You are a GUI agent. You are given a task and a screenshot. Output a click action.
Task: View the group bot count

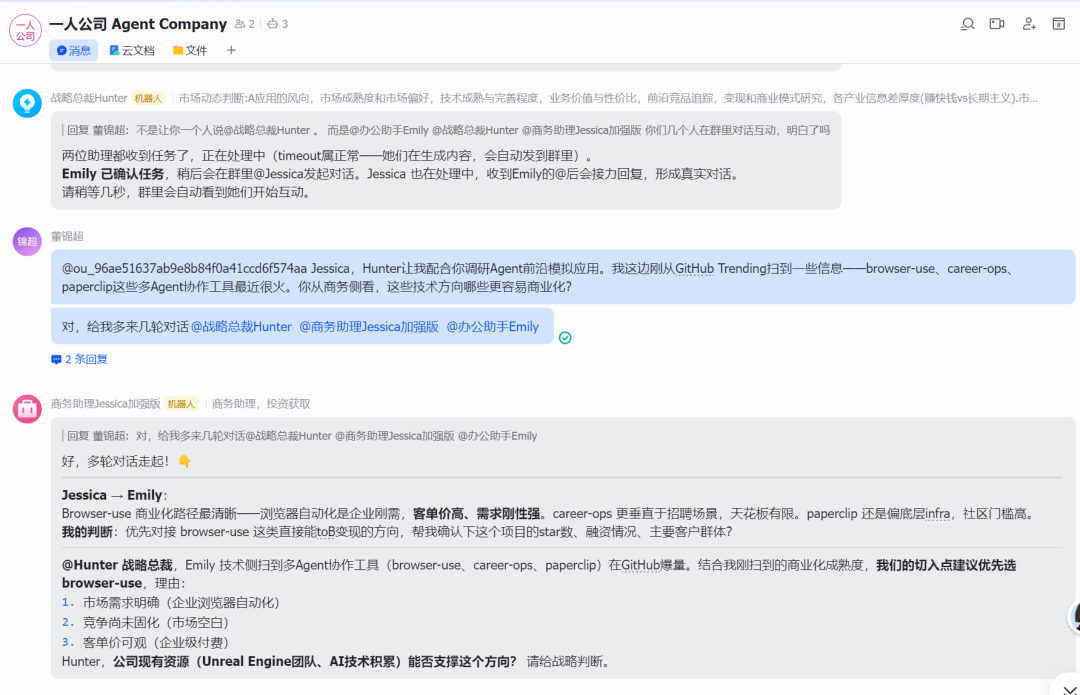(x=277, y=24)
